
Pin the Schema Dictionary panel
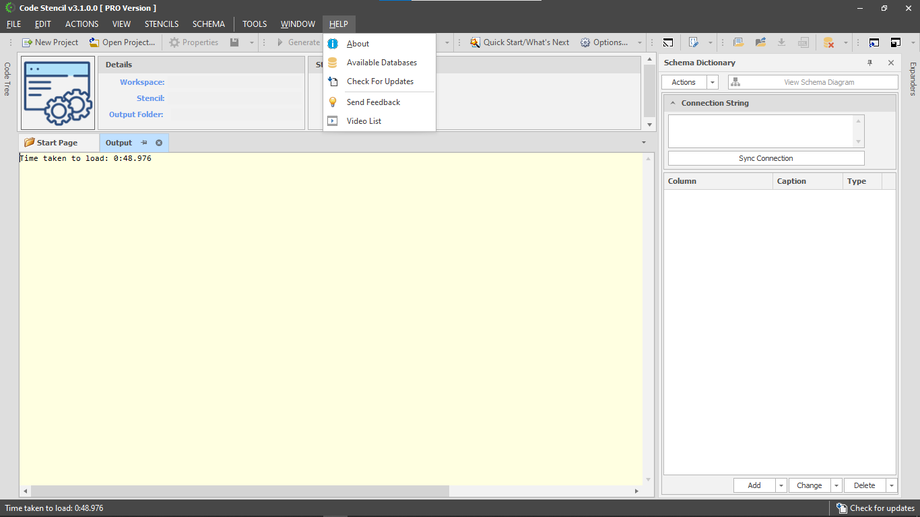(x=870, y=63)
